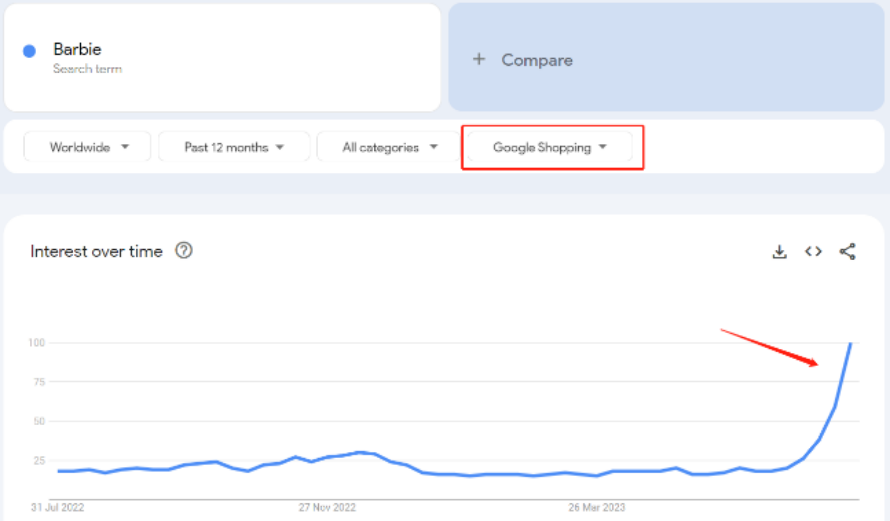Click the 27 Nov 2022 date label
The image size is (890, 521).
pyautogui.click(x=327, y=507)
